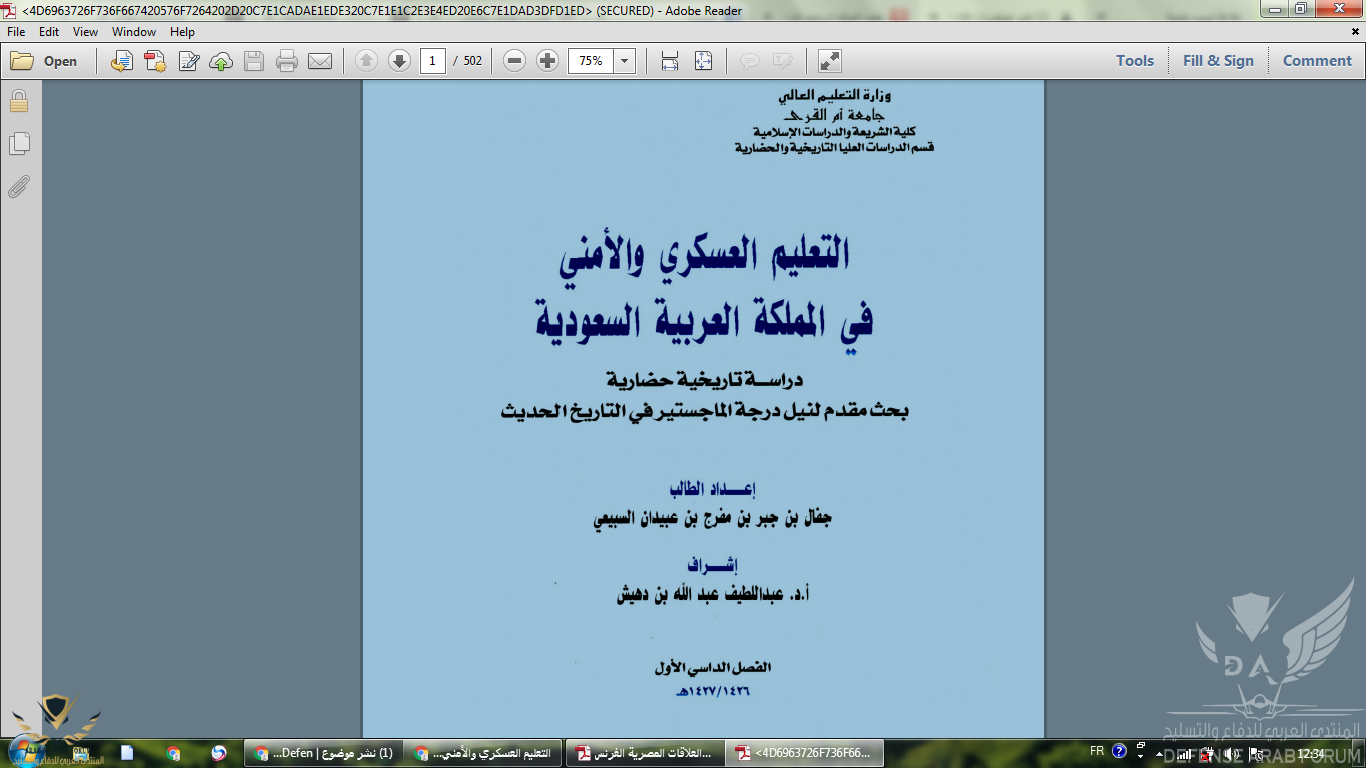Image resolution: width=1366 pixels, height=768 pixels.
Task: Click the FR language indicator in tray
Action: (x=1097, y=751)
